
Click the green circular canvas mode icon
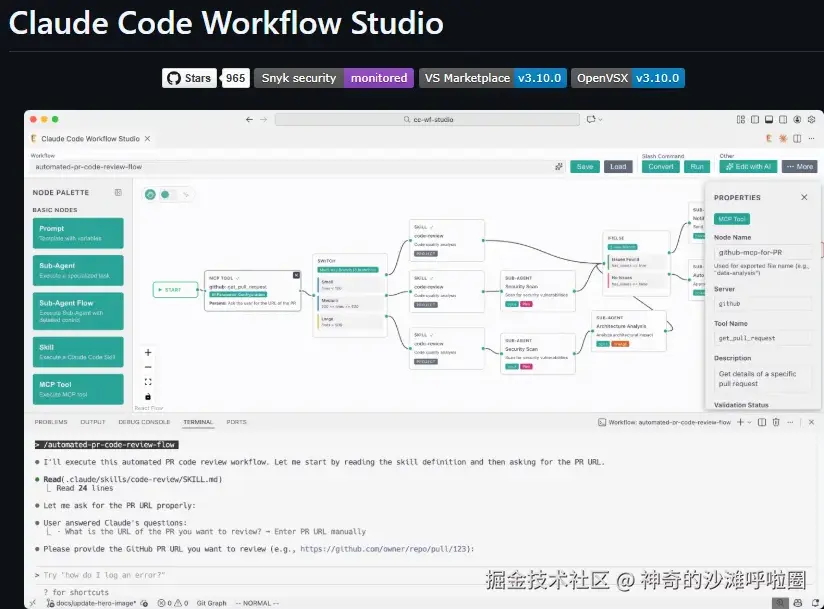pyautogui.click(x=150, y=194)
